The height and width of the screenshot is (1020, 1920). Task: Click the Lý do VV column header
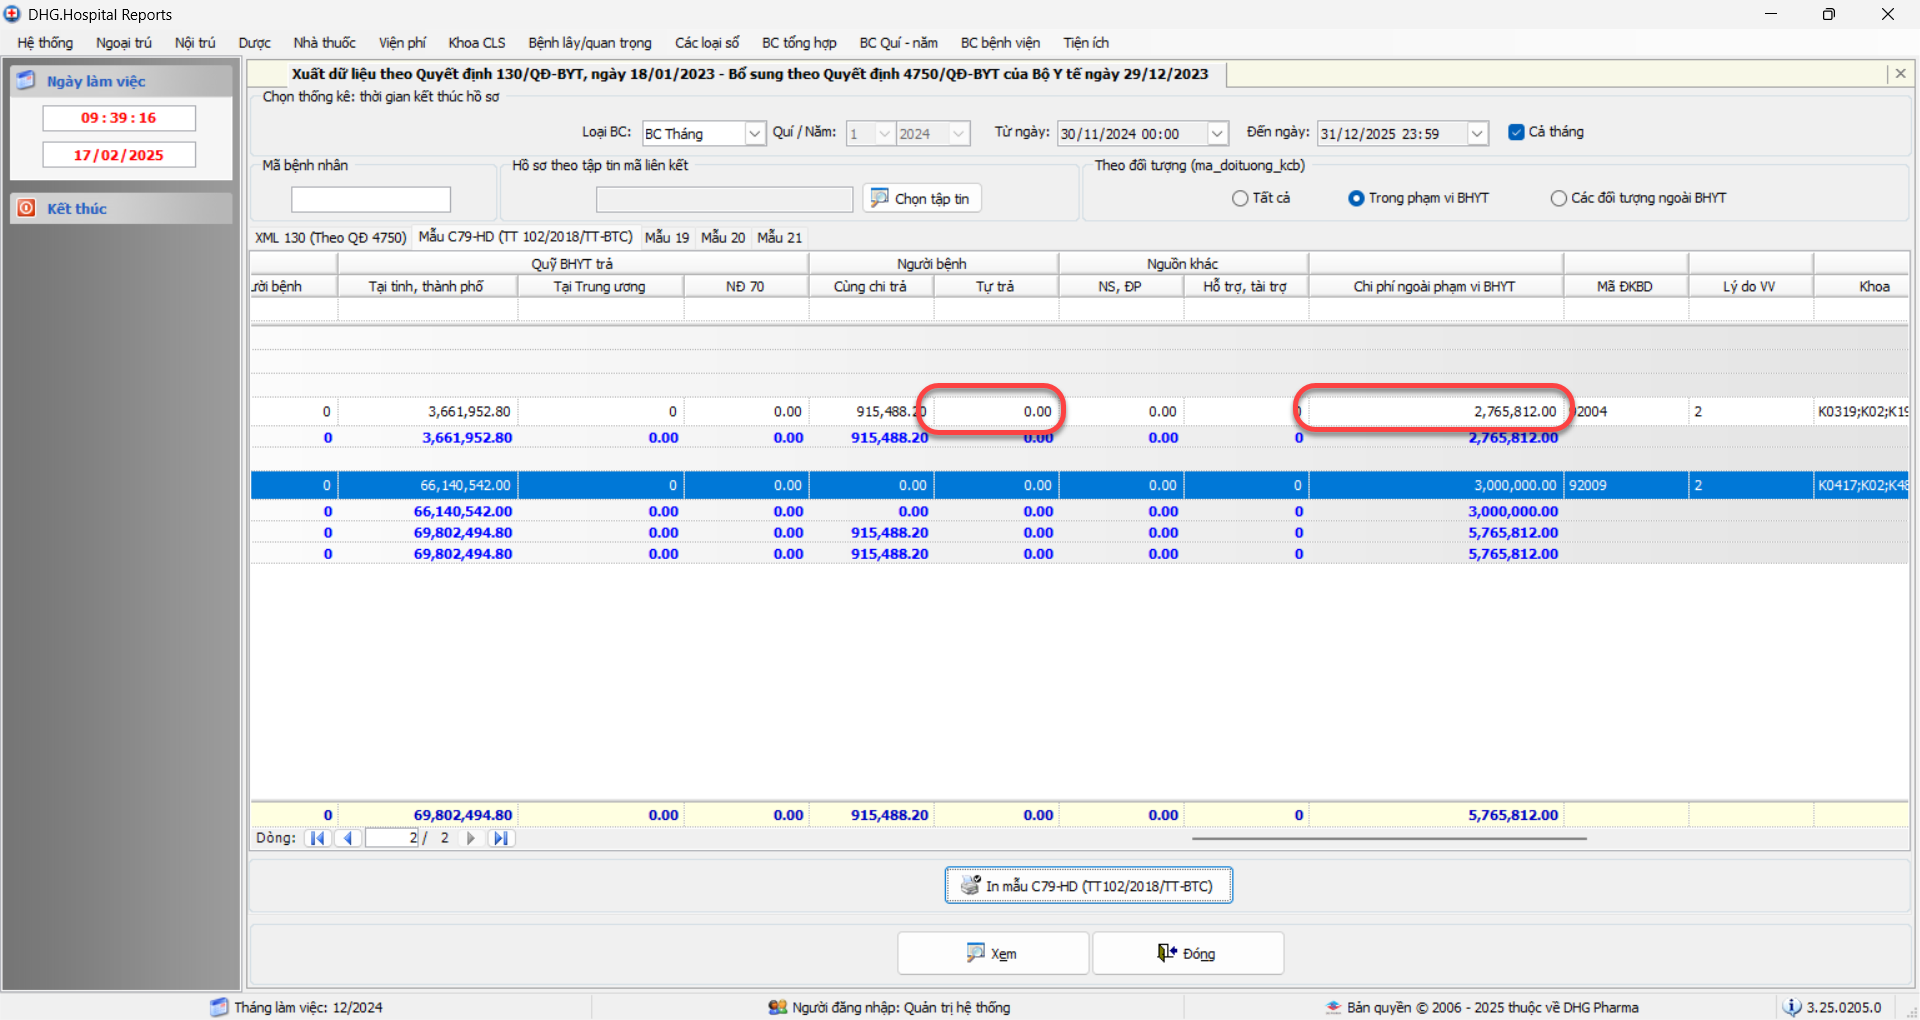(1750, 286)
